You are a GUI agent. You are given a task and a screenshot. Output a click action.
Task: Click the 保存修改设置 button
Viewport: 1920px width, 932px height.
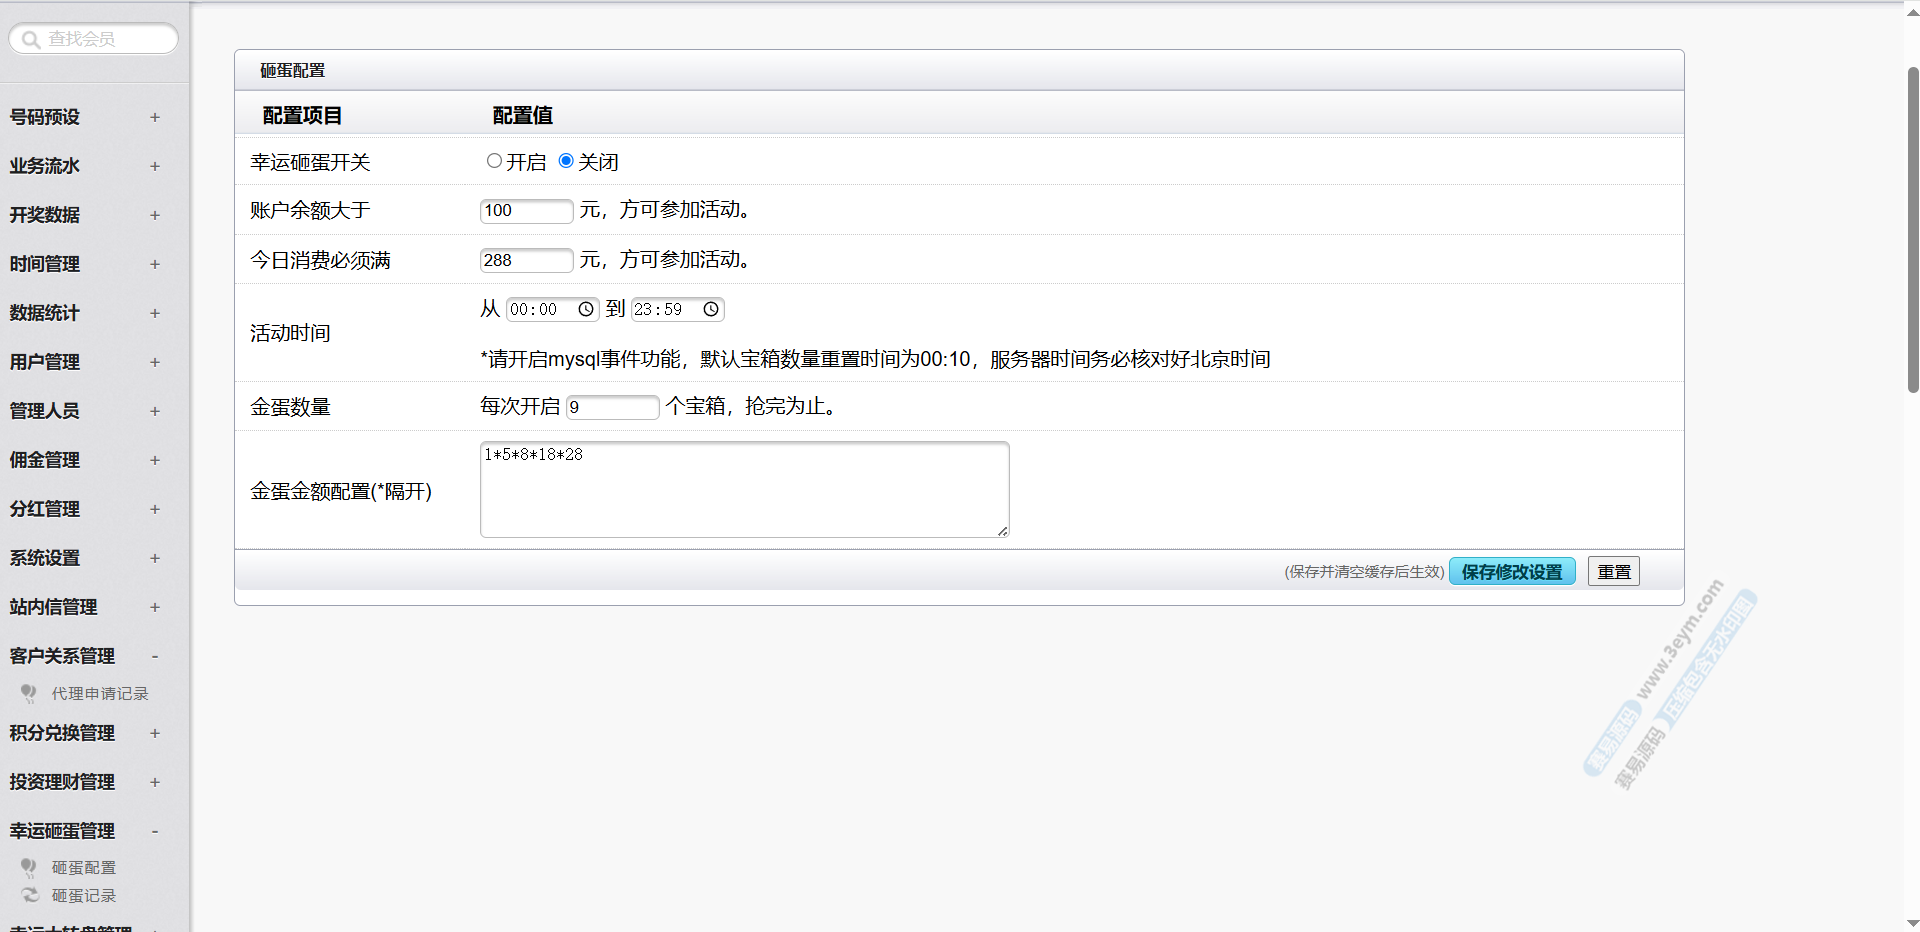(x=1511, y=572)
